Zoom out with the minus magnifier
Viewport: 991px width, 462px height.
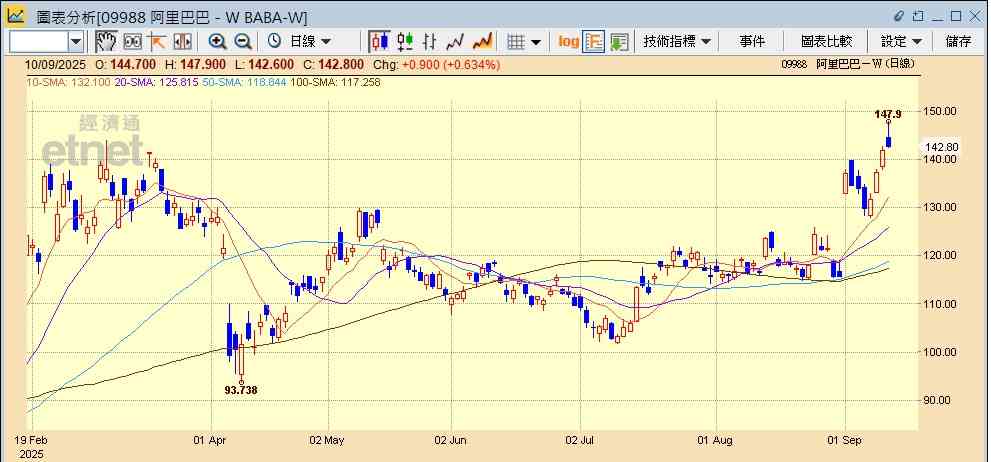click(243, 42)
